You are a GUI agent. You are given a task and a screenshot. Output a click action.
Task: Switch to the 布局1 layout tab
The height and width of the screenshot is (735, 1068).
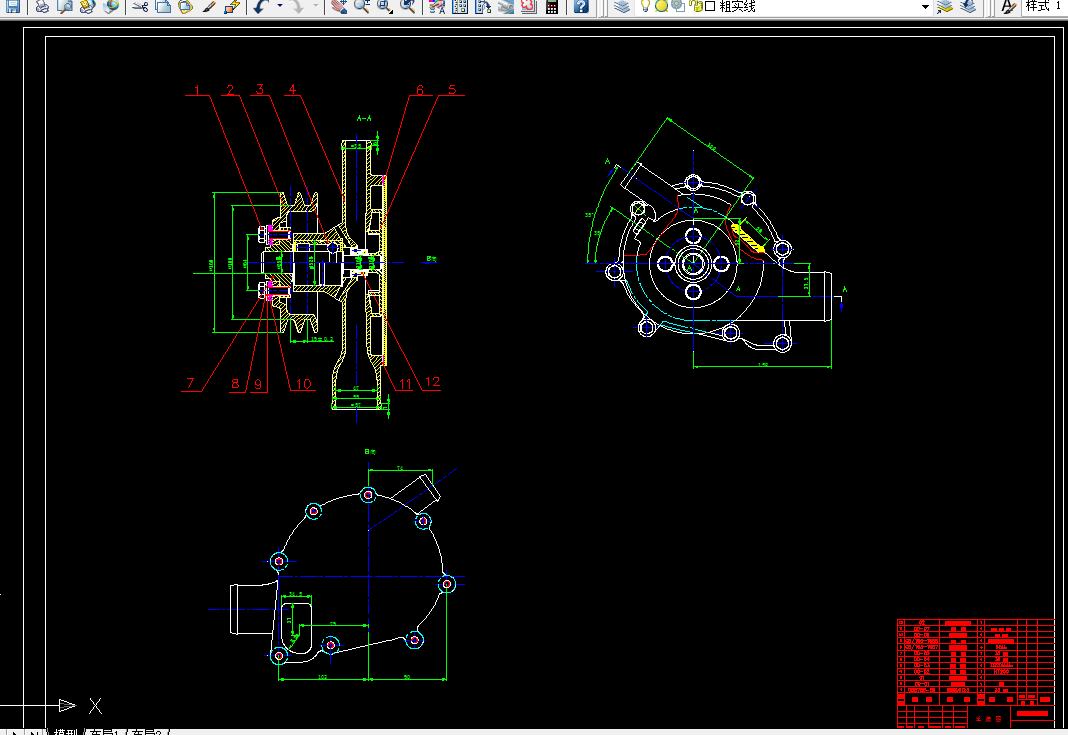pyautogui.click(x=104, y=731)
